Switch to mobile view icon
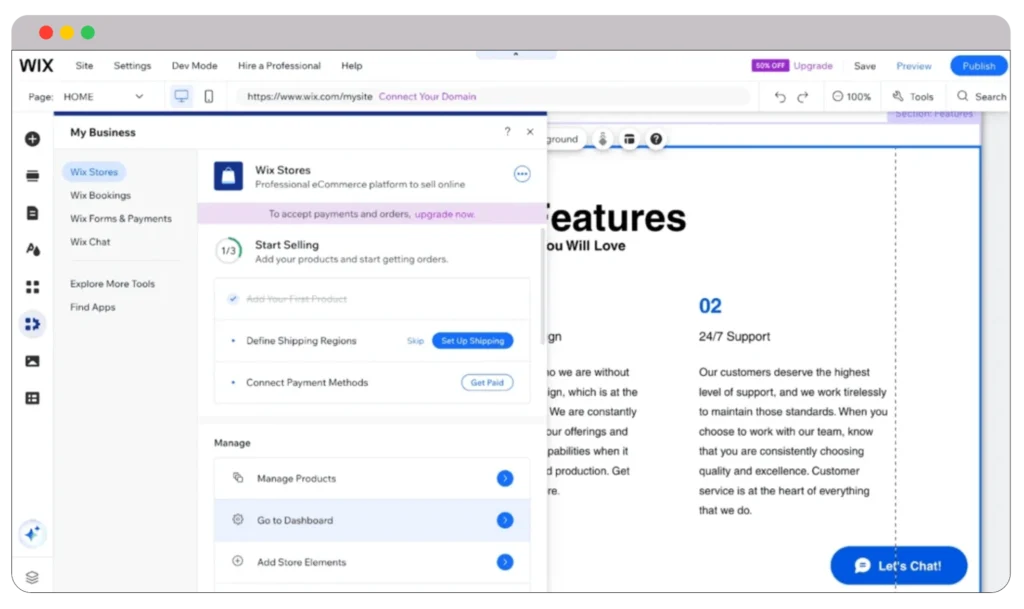Screen dimensions: 1024x609 pyautogui.click(x=209, y=97)
